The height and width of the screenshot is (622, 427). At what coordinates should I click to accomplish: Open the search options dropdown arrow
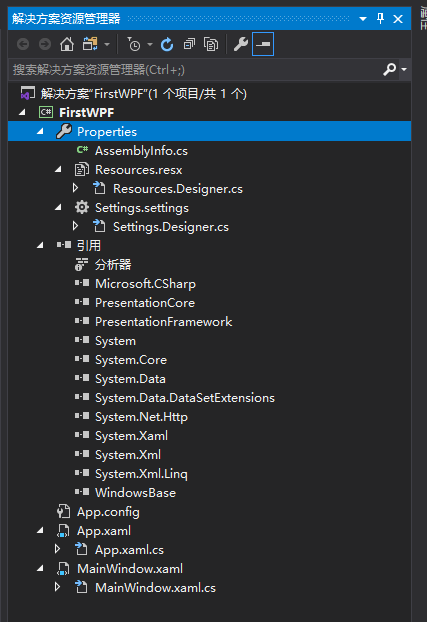tap(404, 69)
